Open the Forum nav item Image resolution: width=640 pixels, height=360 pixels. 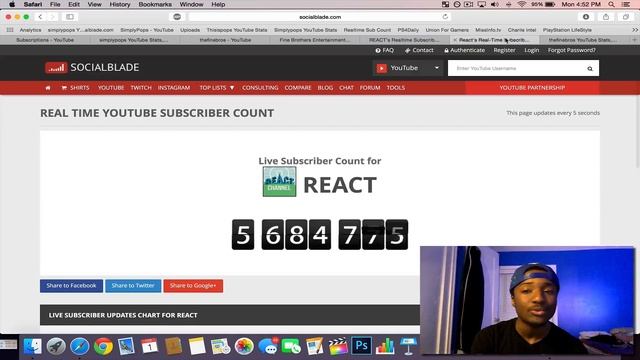[x=370, y=88]
